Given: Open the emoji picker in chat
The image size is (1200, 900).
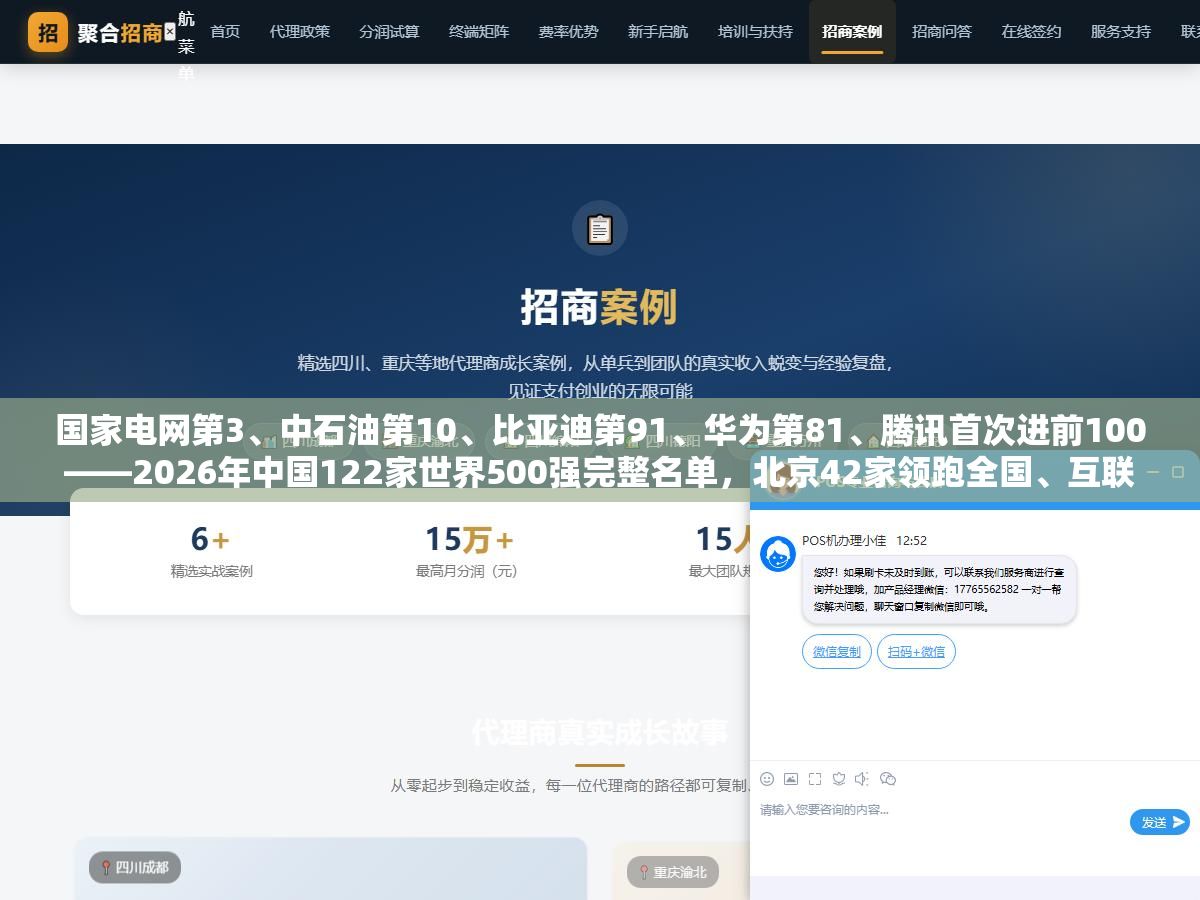Looking at the screenshot, I should click(x=767, y=779).
